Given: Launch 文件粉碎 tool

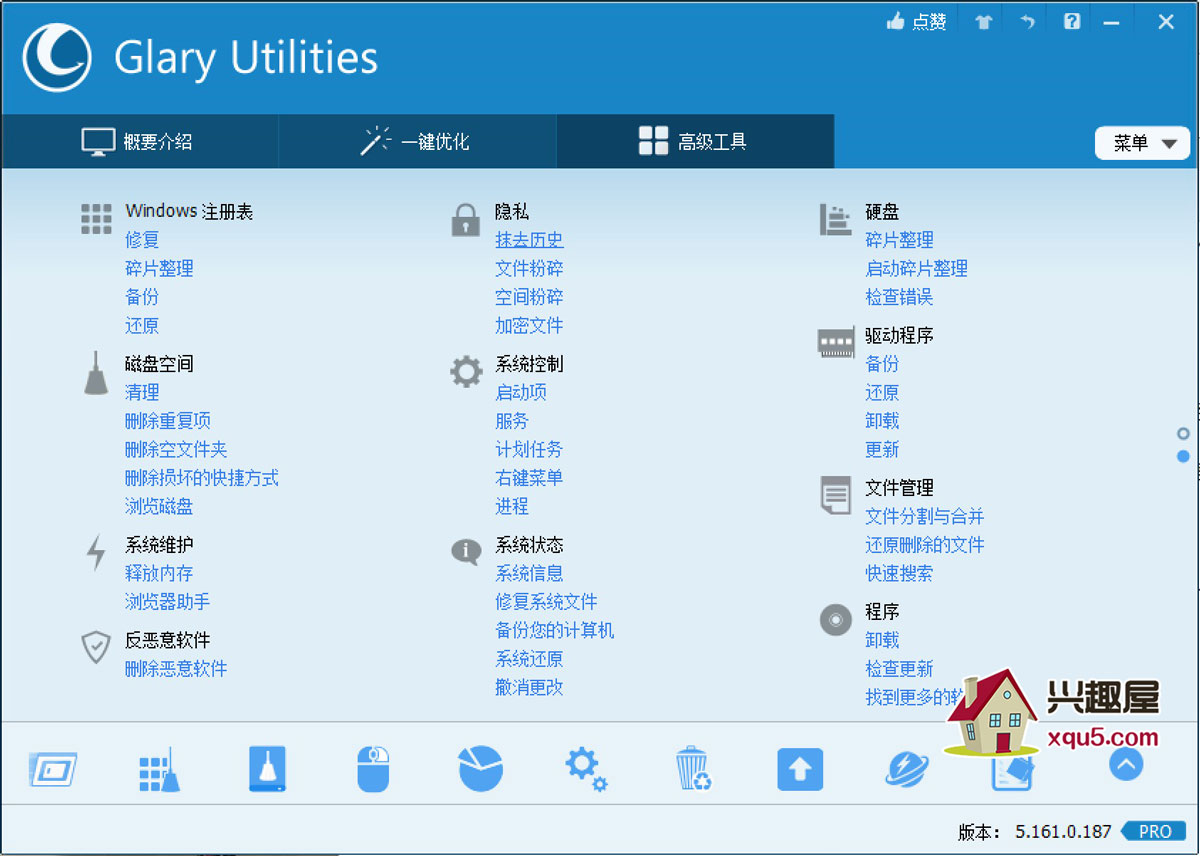Looking at the screenshot, I should click(529, 268).
